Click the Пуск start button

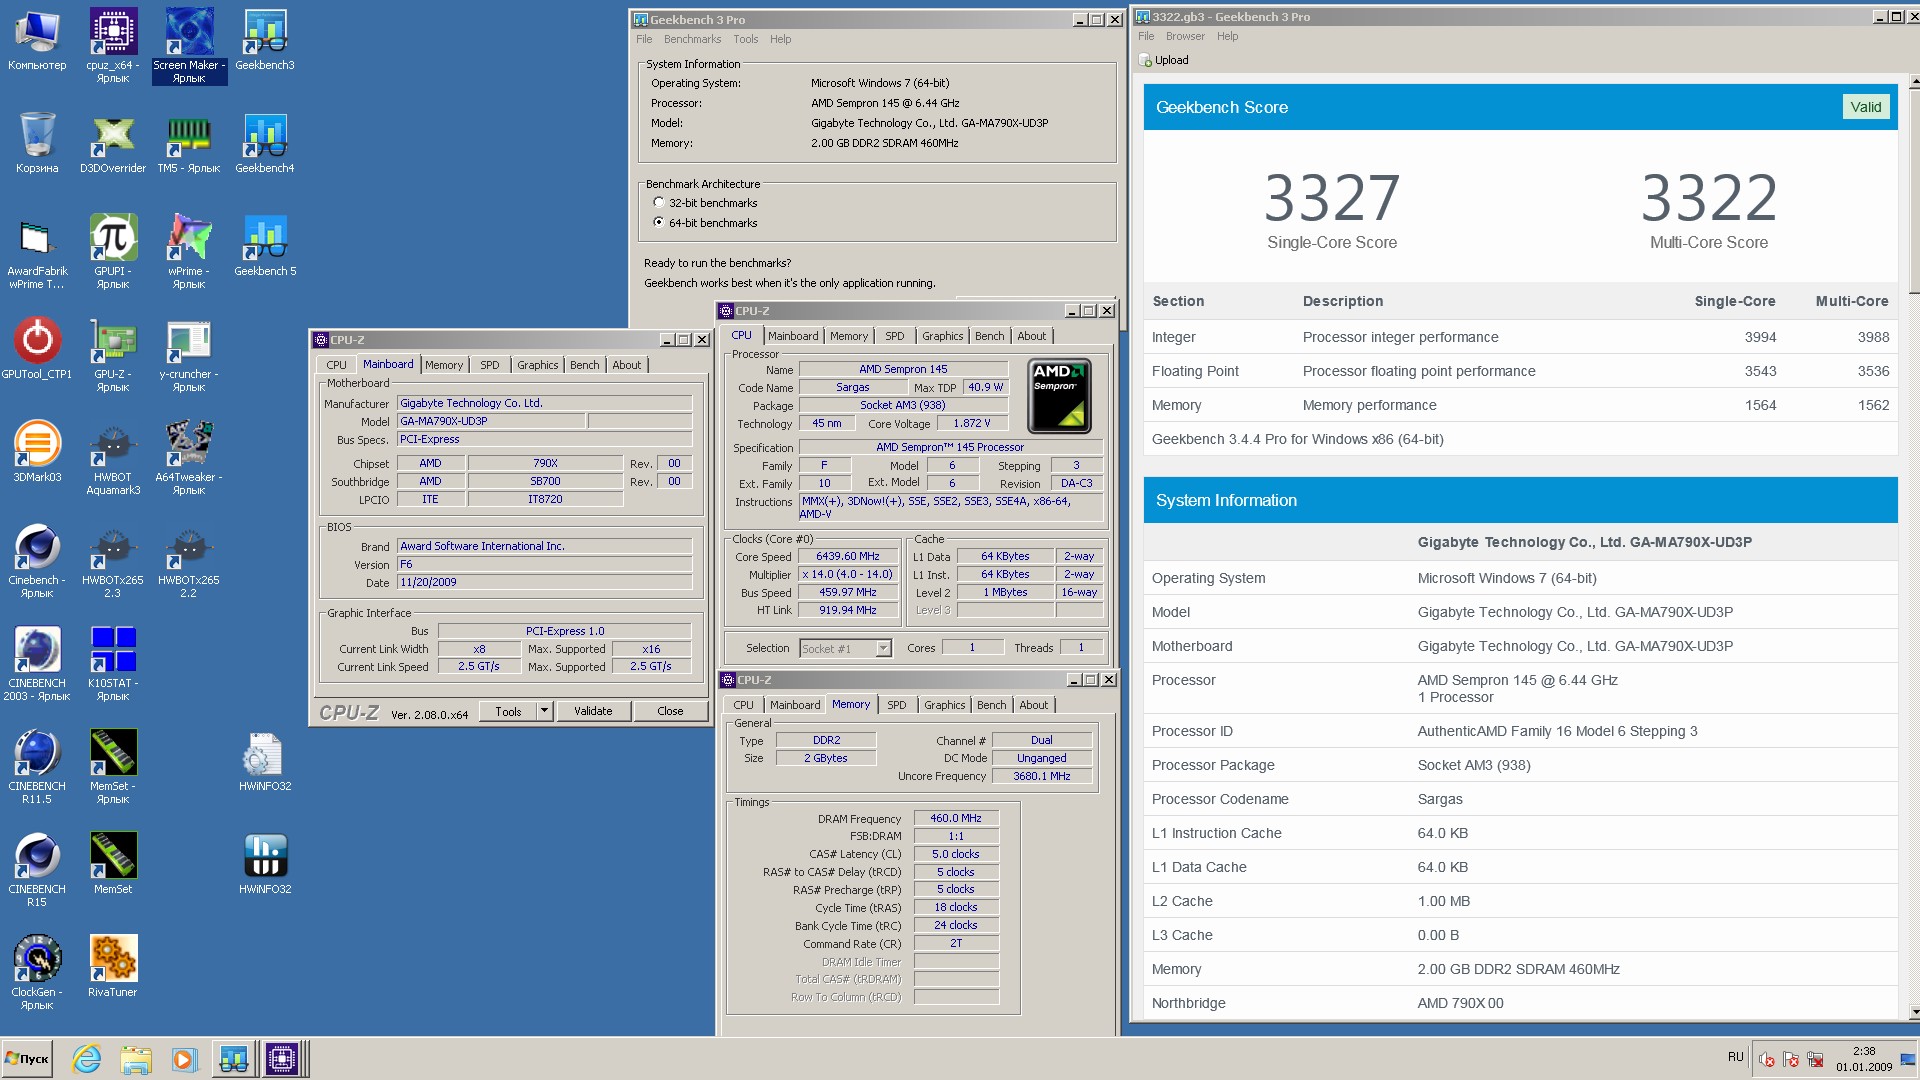(27, 1059)
